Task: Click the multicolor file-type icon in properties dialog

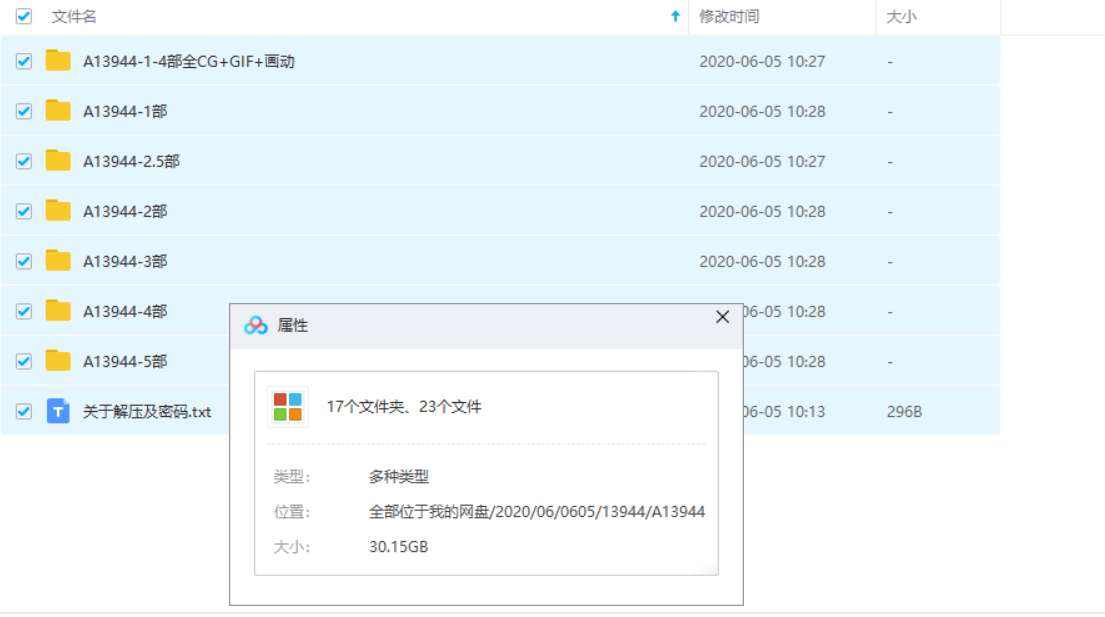Action: click(288, 407)
